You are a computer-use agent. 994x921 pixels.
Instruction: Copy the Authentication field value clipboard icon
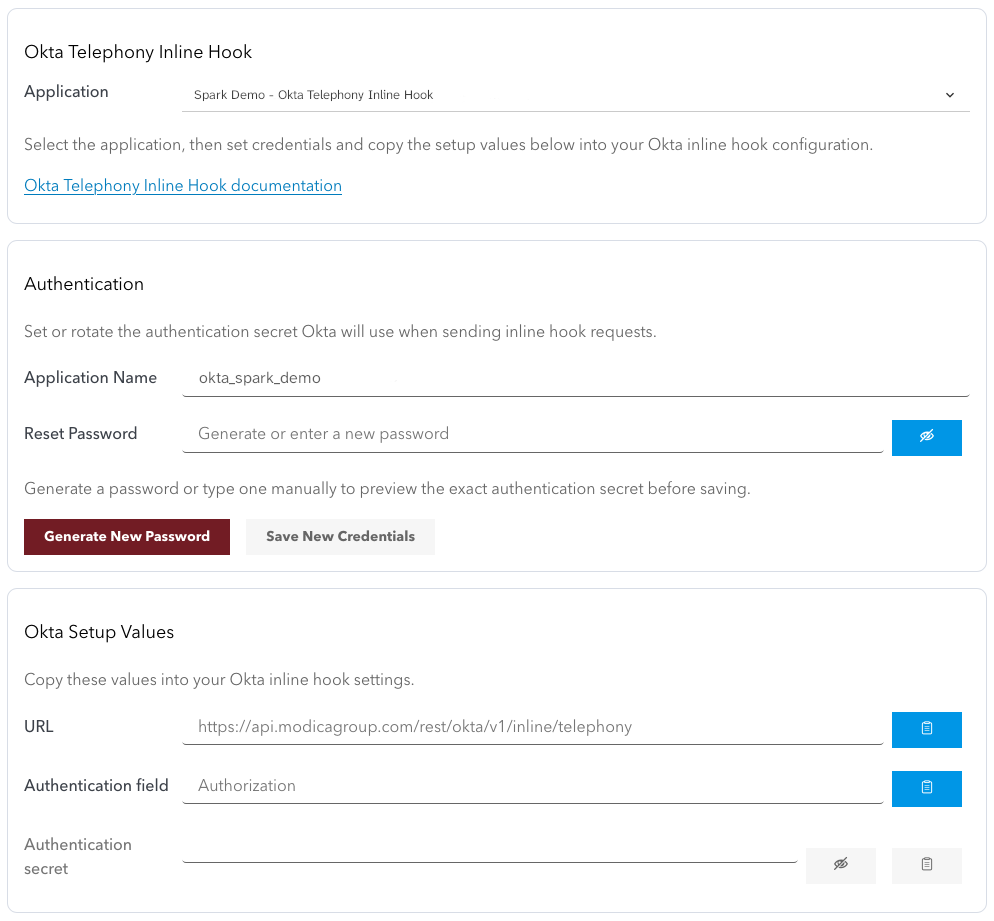[x=926, y=789]
